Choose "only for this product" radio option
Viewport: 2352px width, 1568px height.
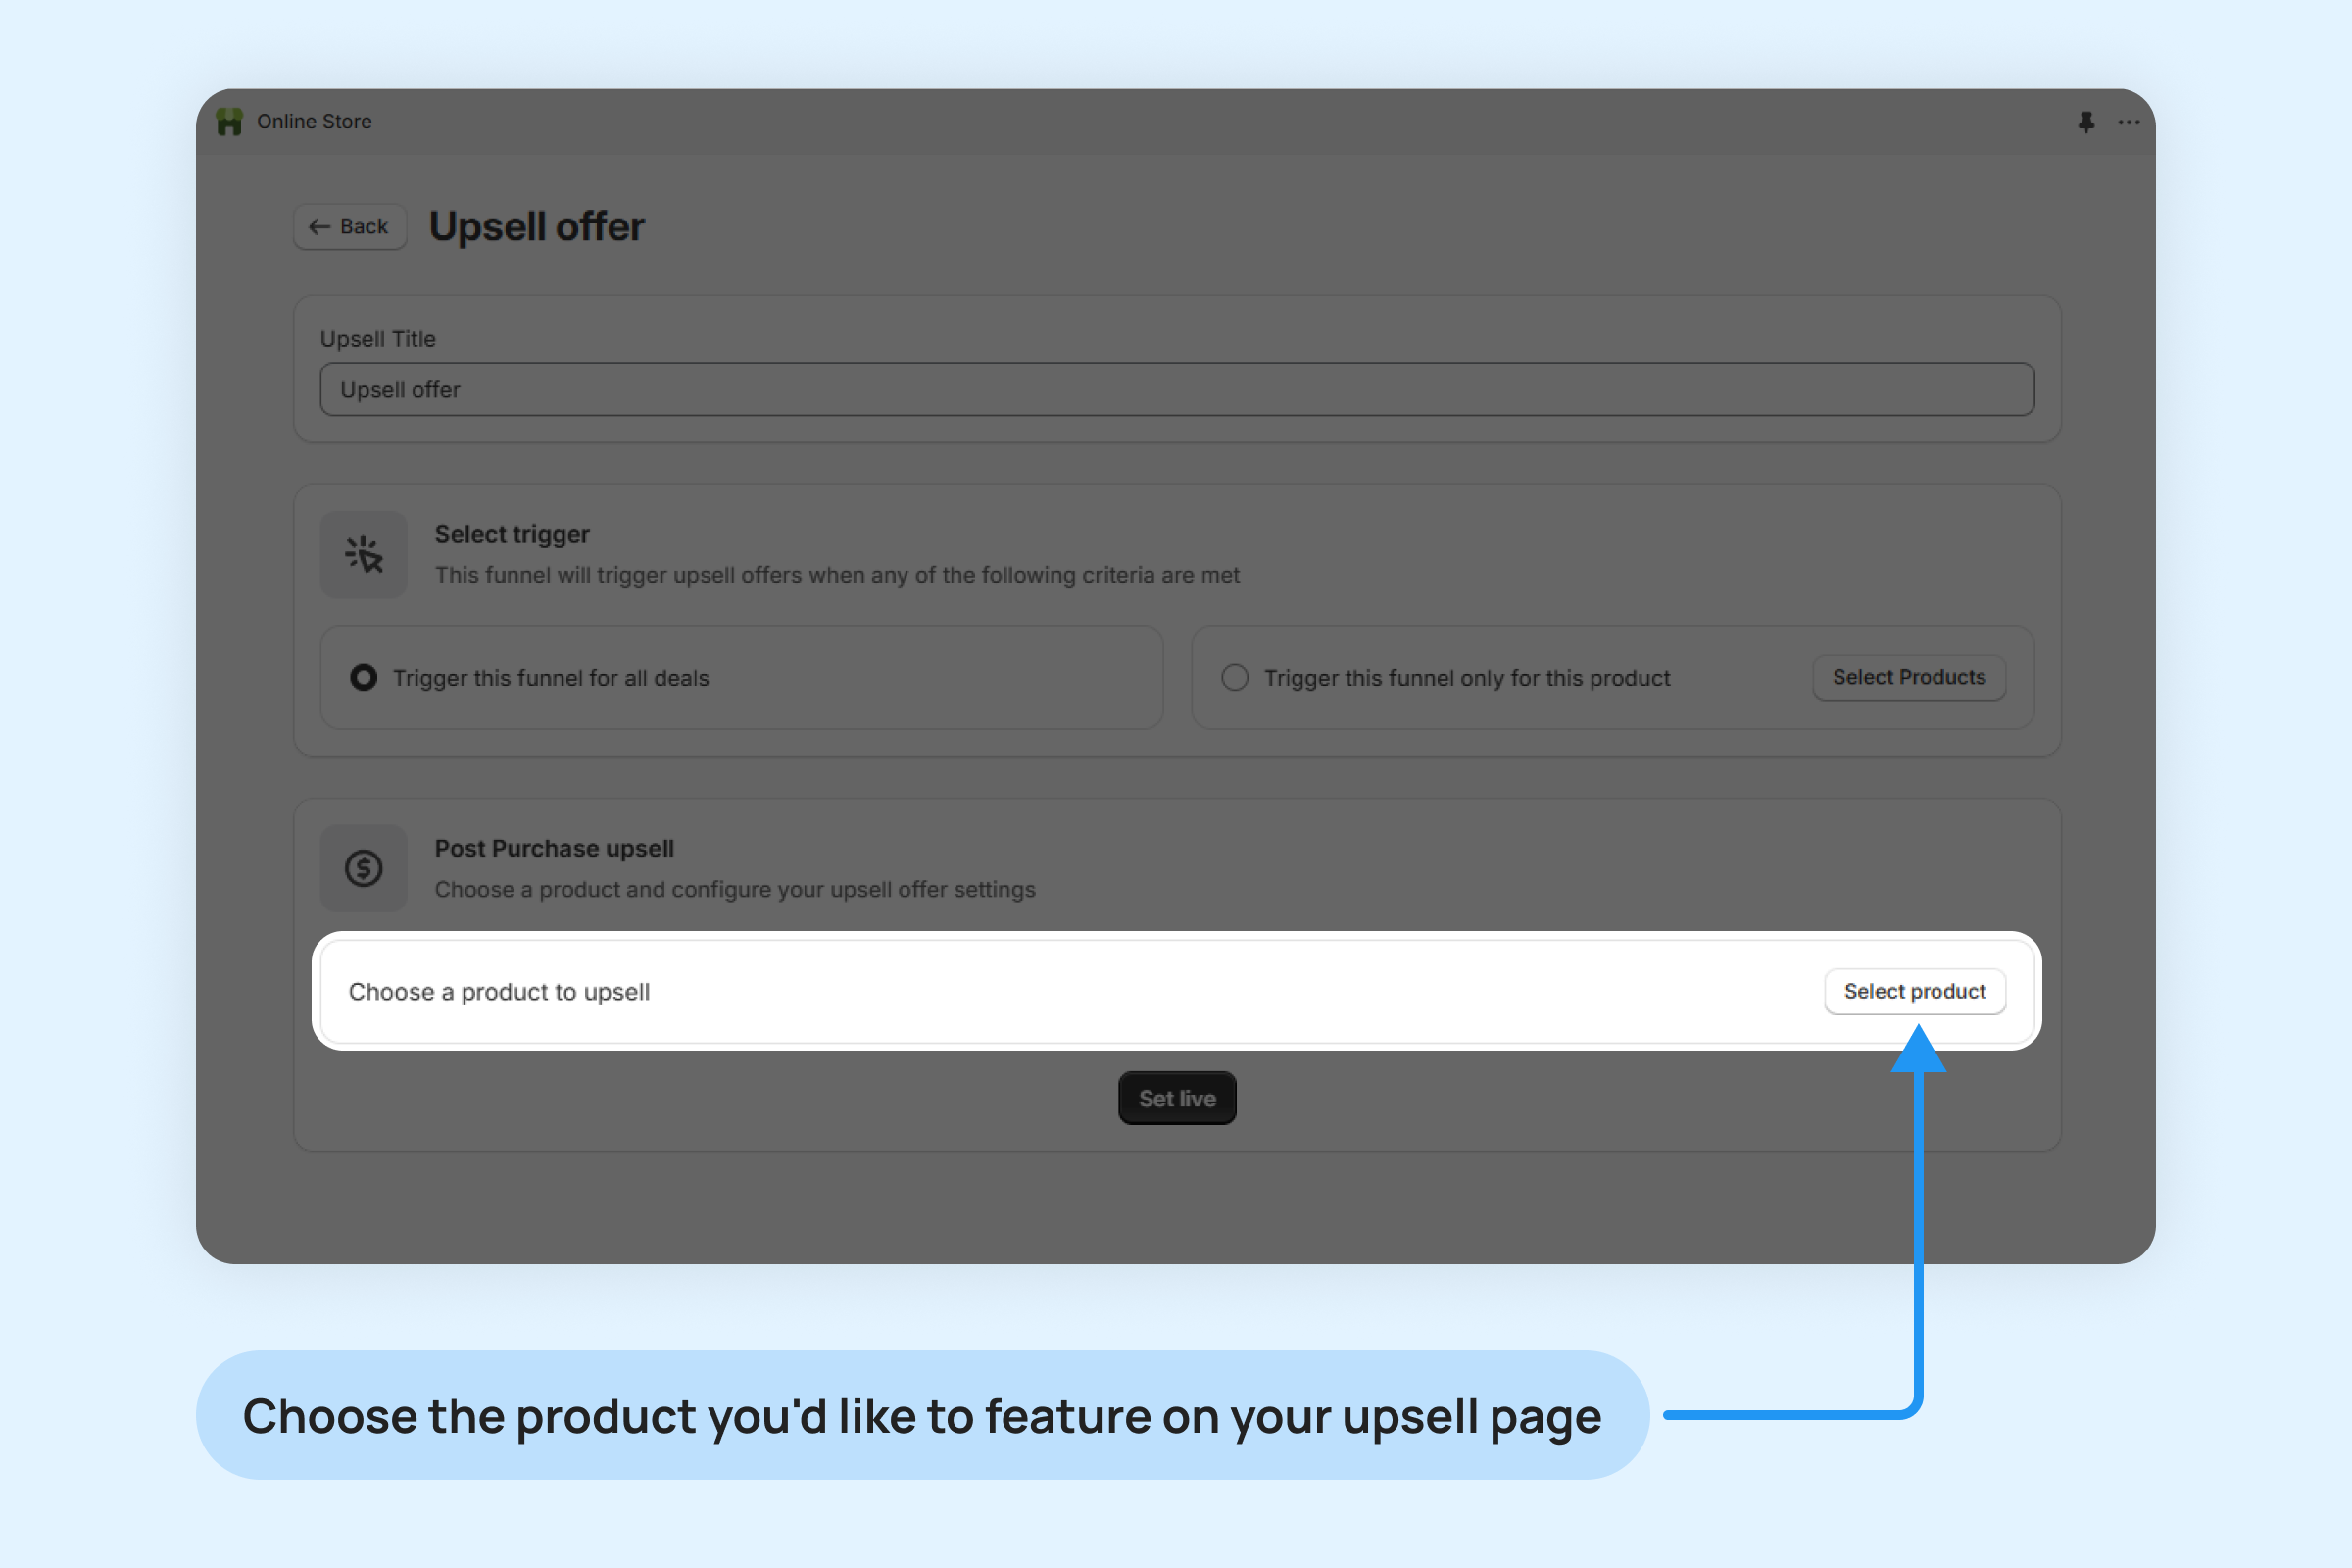pos(1235,678)
